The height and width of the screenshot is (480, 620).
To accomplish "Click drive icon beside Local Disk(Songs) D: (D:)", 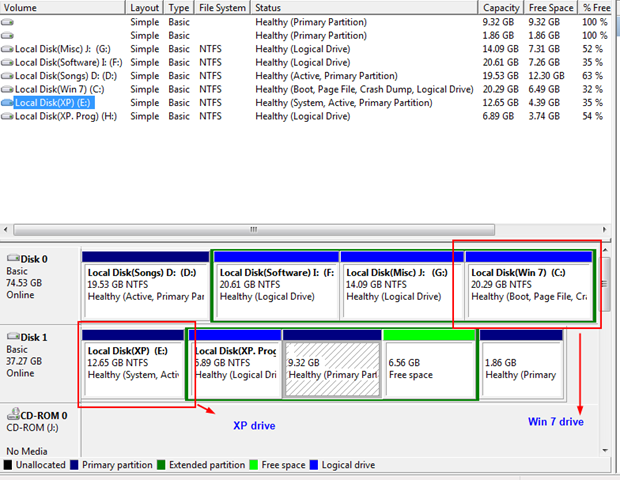I will [7, 76].
